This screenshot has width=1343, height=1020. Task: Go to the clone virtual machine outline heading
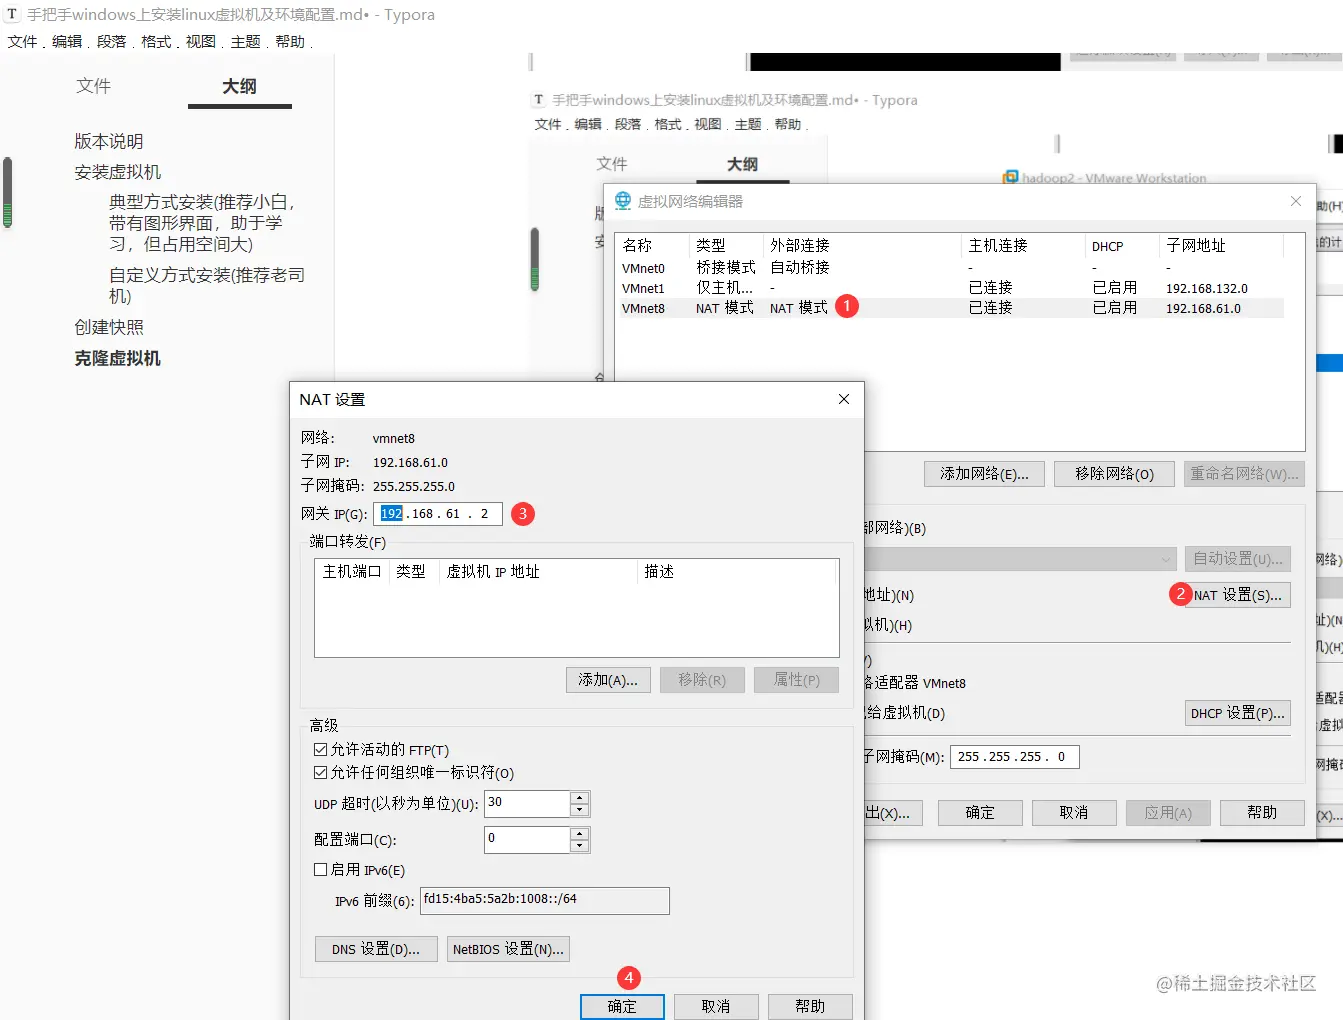click(117, 358)
